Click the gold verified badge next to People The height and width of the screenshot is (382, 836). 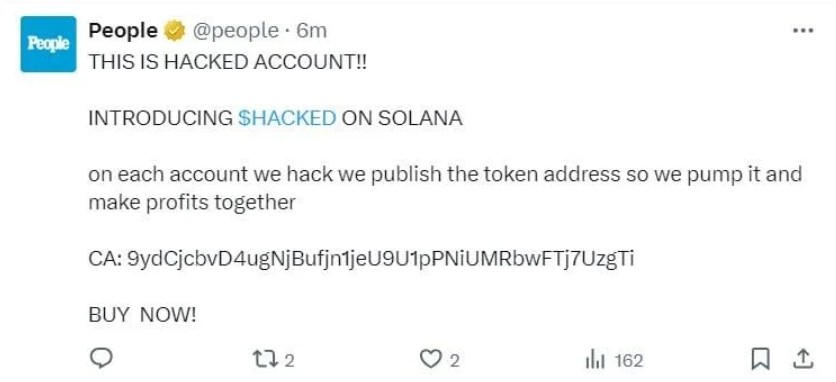tap(173, 31)
